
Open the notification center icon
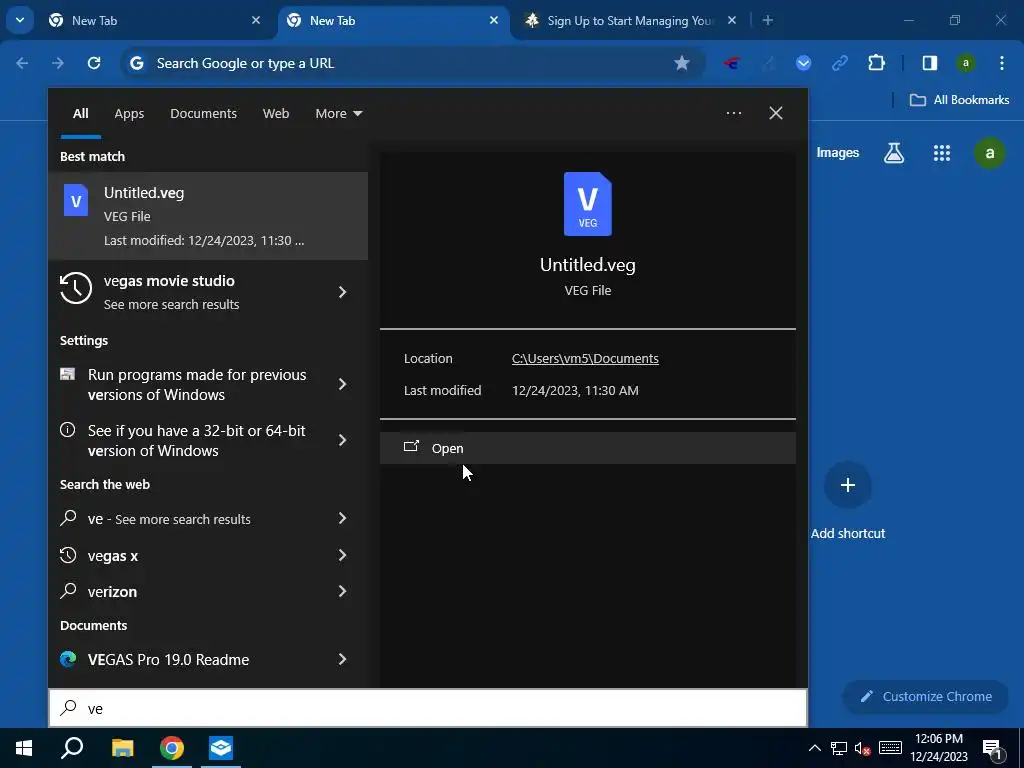pyautogui.click(x=992, y=748)
